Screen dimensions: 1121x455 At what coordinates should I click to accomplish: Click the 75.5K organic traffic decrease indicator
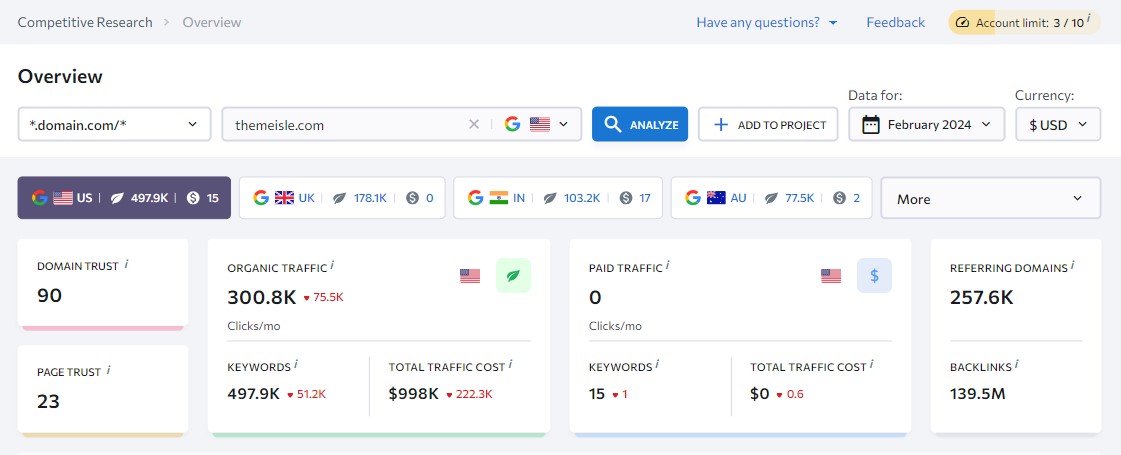tap(323, 297)
